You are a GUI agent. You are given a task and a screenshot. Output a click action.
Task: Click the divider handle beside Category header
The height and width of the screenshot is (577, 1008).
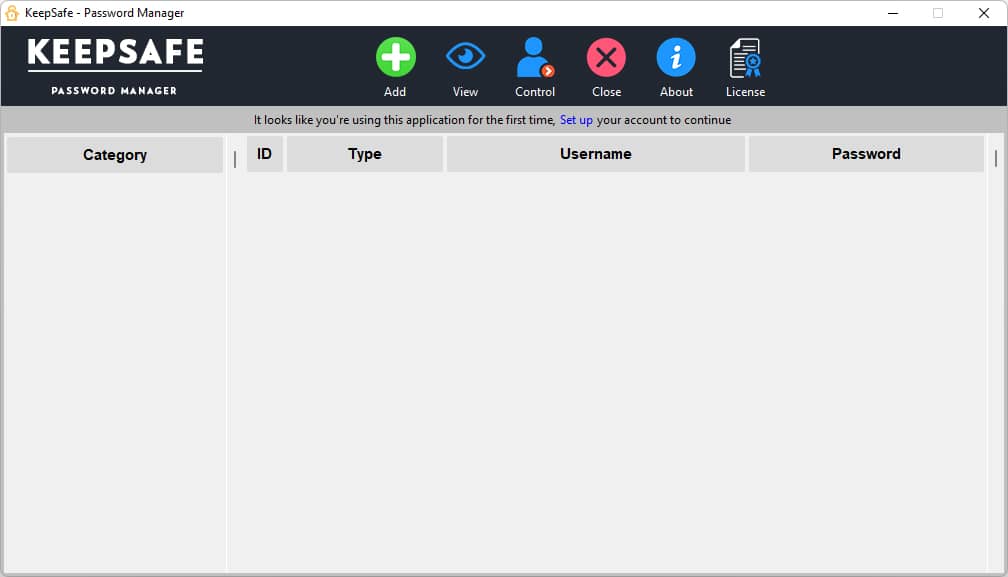[235, 159]
